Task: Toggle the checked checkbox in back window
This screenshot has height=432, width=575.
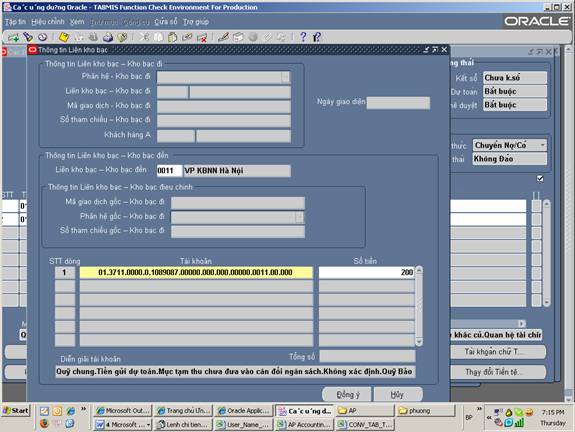Action: pyautogui.click(x=540, y=179)
